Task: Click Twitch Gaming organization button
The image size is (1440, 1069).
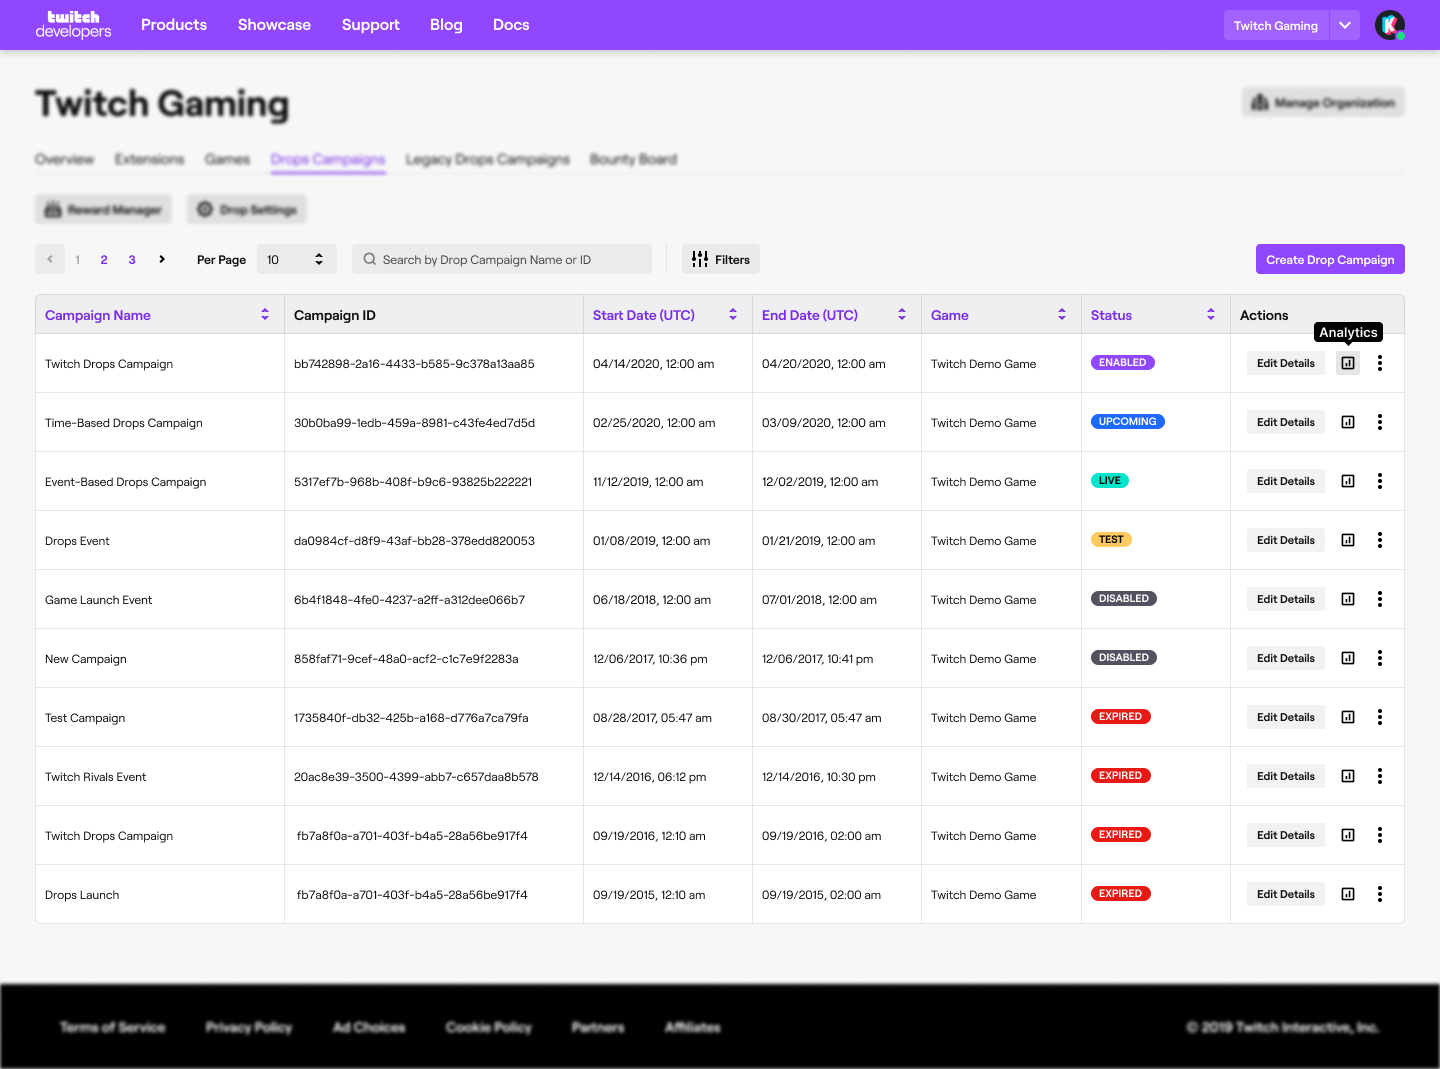Action: 1276,25
